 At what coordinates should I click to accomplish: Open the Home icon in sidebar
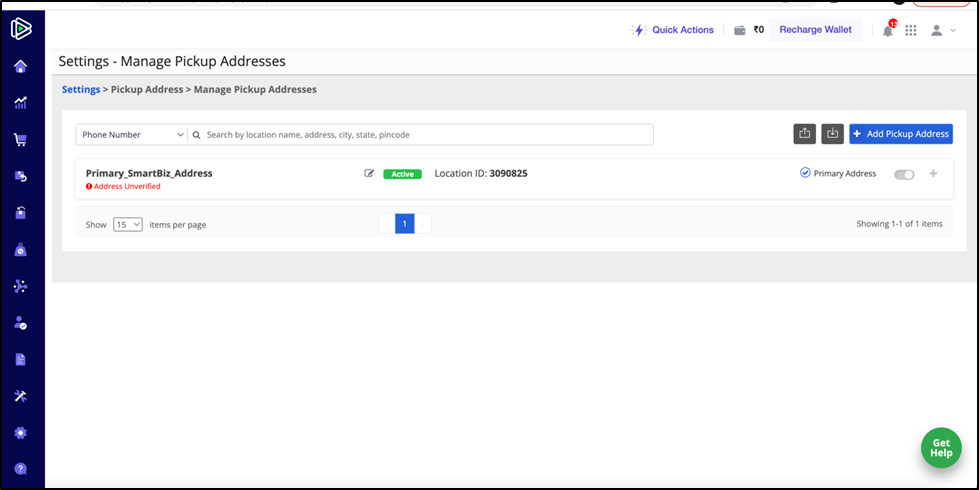tap(20, 67)
